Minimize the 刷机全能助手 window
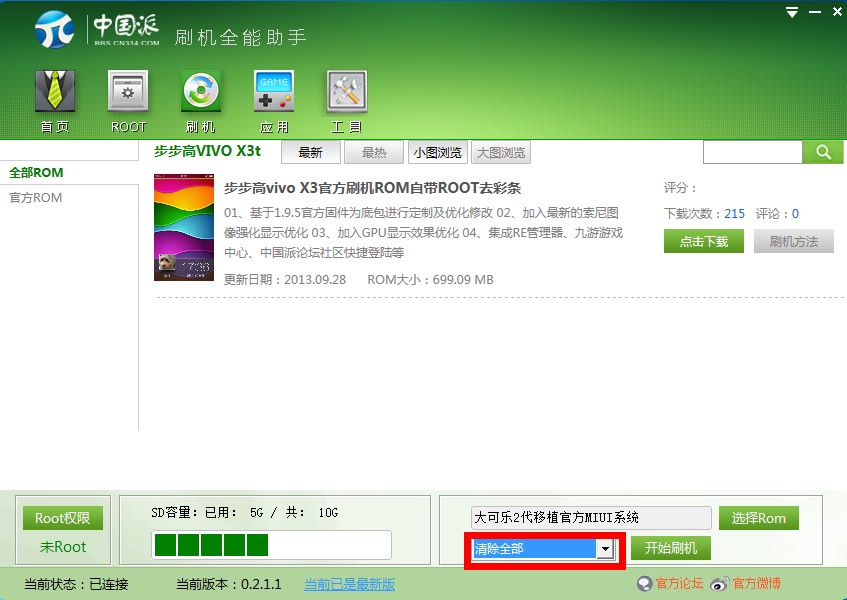Image resolution: width=847 pixels, height=600 pixels. coord(815,12)
